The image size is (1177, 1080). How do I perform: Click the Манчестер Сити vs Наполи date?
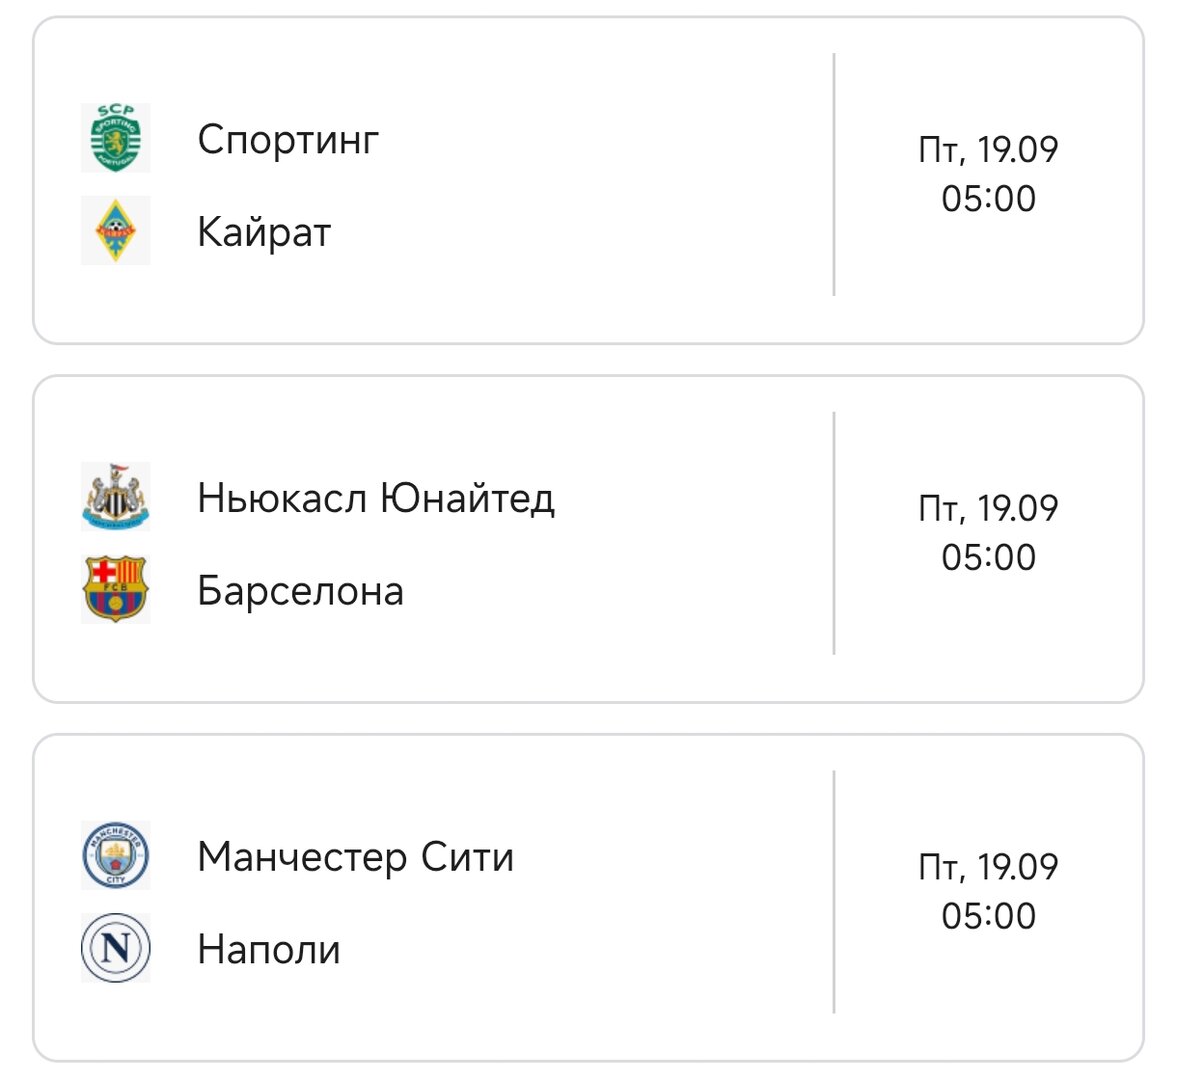click(x=988, y=867)
